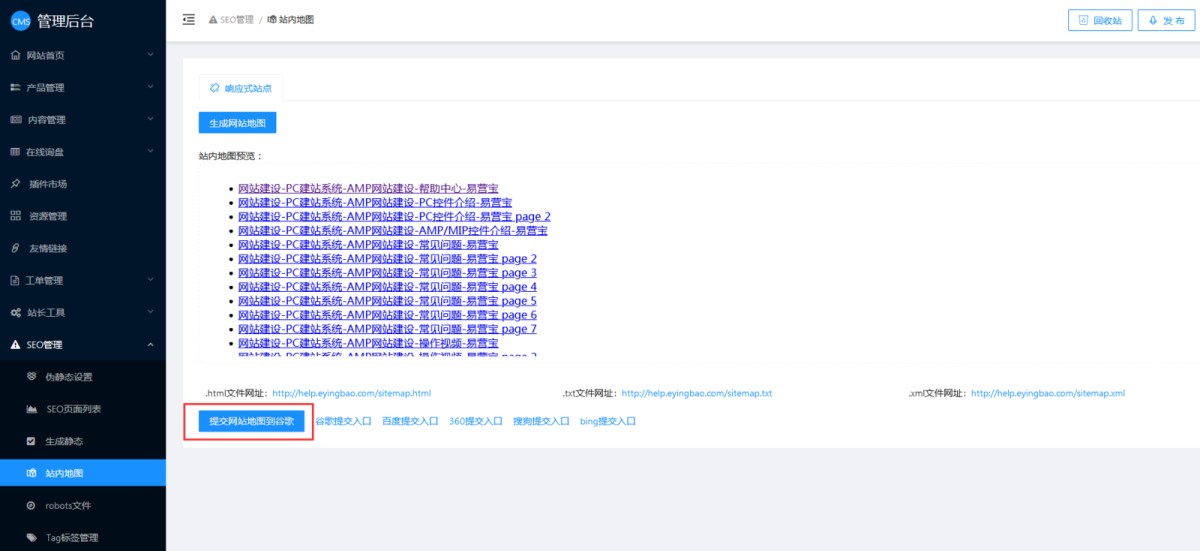Open the 百度提交入口 link
The height and width of the screenshot is (551, 1200).
410,422
